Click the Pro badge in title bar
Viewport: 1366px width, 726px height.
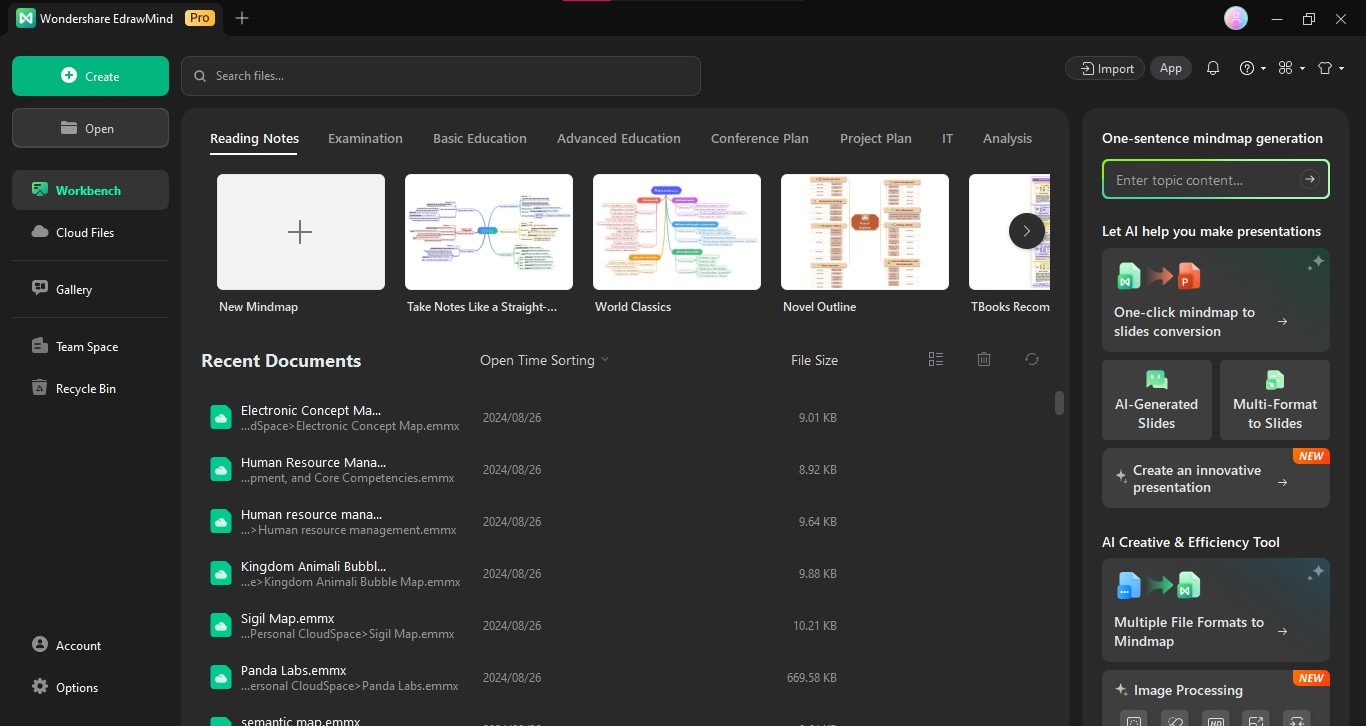200,18
